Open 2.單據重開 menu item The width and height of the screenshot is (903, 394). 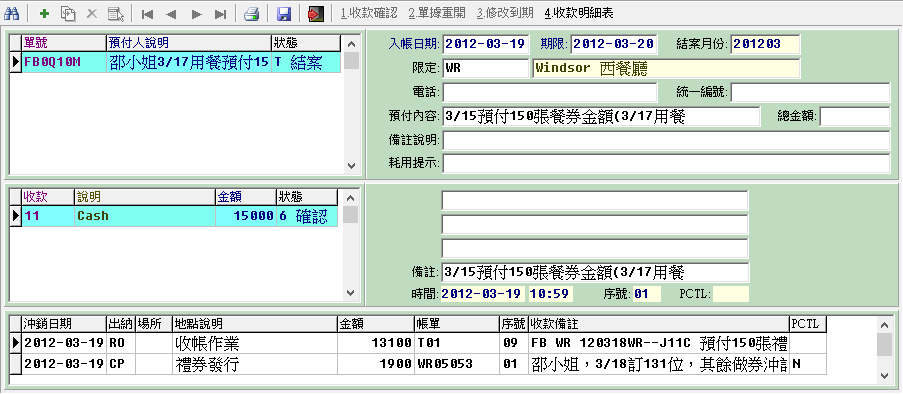[x=437, y=13]
